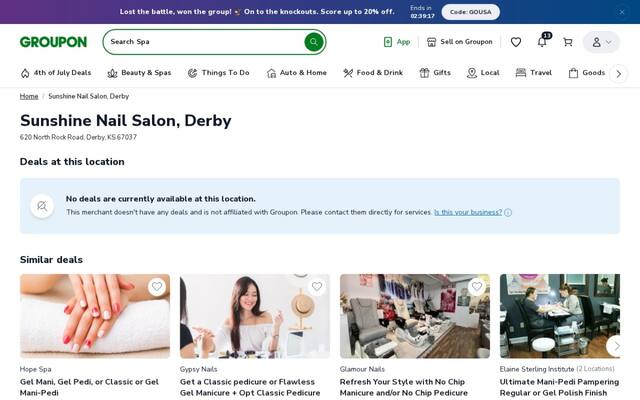The height and width of the screenshot is (400, 640).
Task: Favorite the Glamour Nails deal heart
Action: 477,287
